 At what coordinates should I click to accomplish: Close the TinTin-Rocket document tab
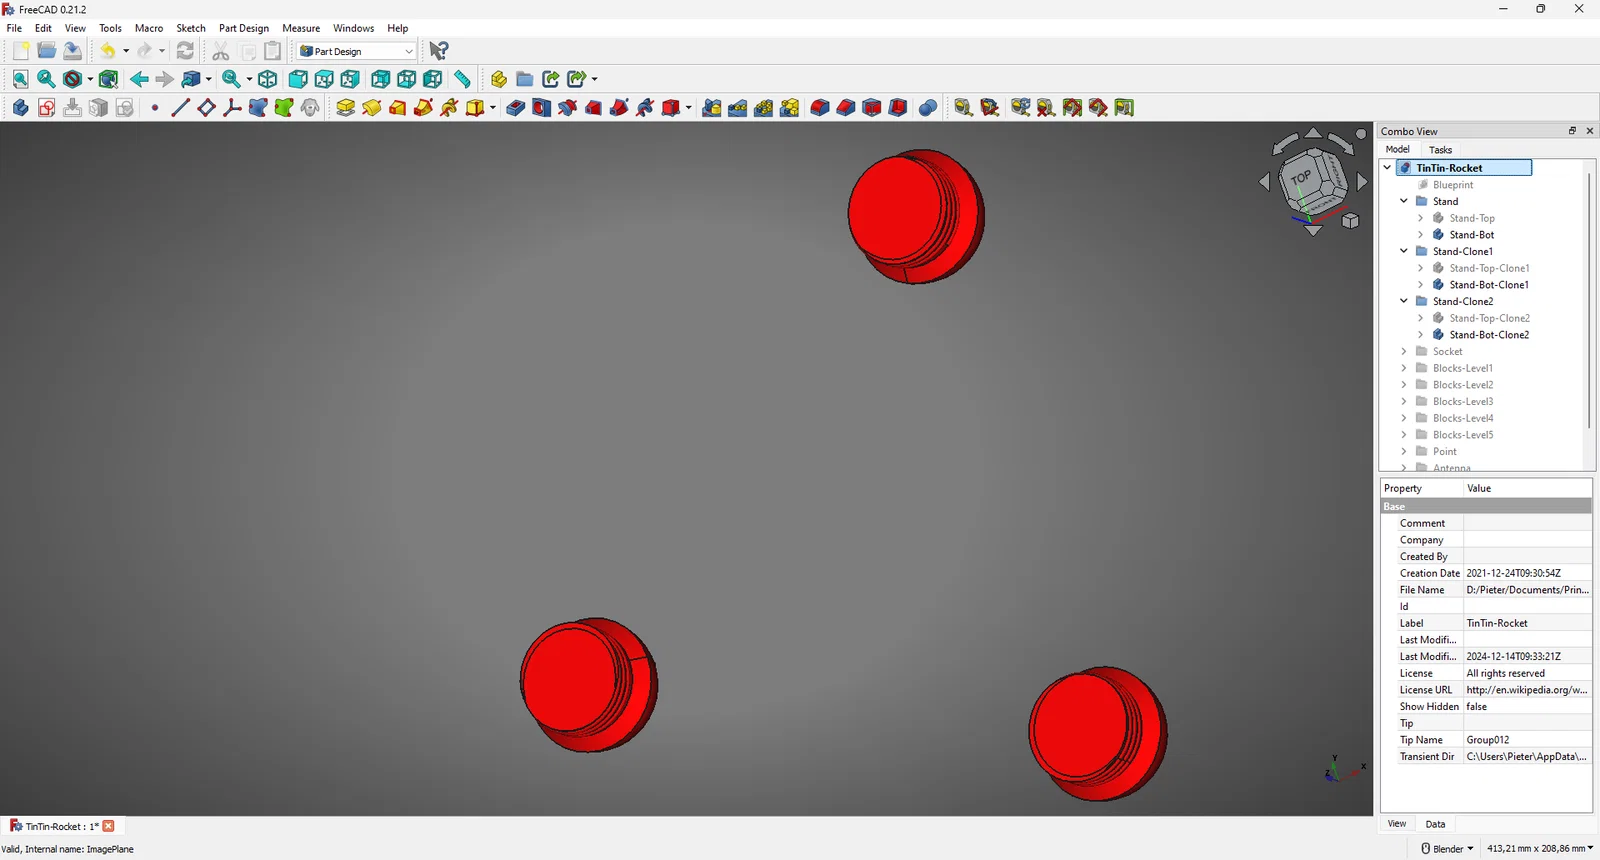click(x=109, y=826)
